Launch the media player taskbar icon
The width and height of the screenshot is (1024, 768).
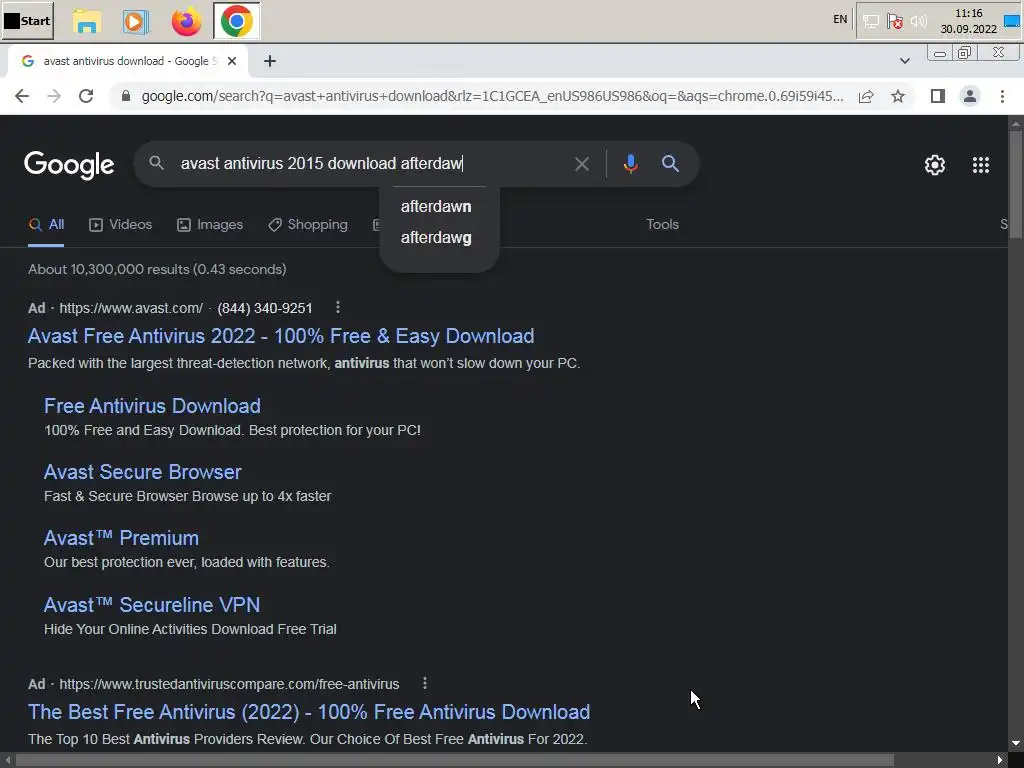(135, 22)
